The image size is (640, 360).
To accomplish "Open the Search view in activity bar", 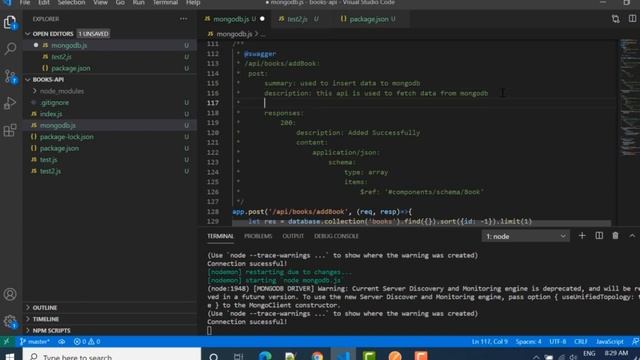I will point(10,49).
